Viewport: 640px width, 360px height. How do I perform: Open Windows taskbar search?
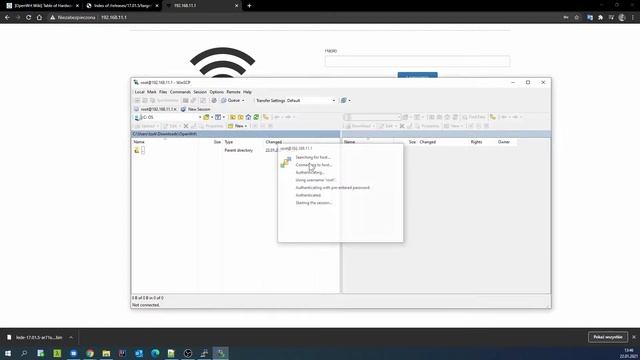pyautogui.click(x=24, y=353)
